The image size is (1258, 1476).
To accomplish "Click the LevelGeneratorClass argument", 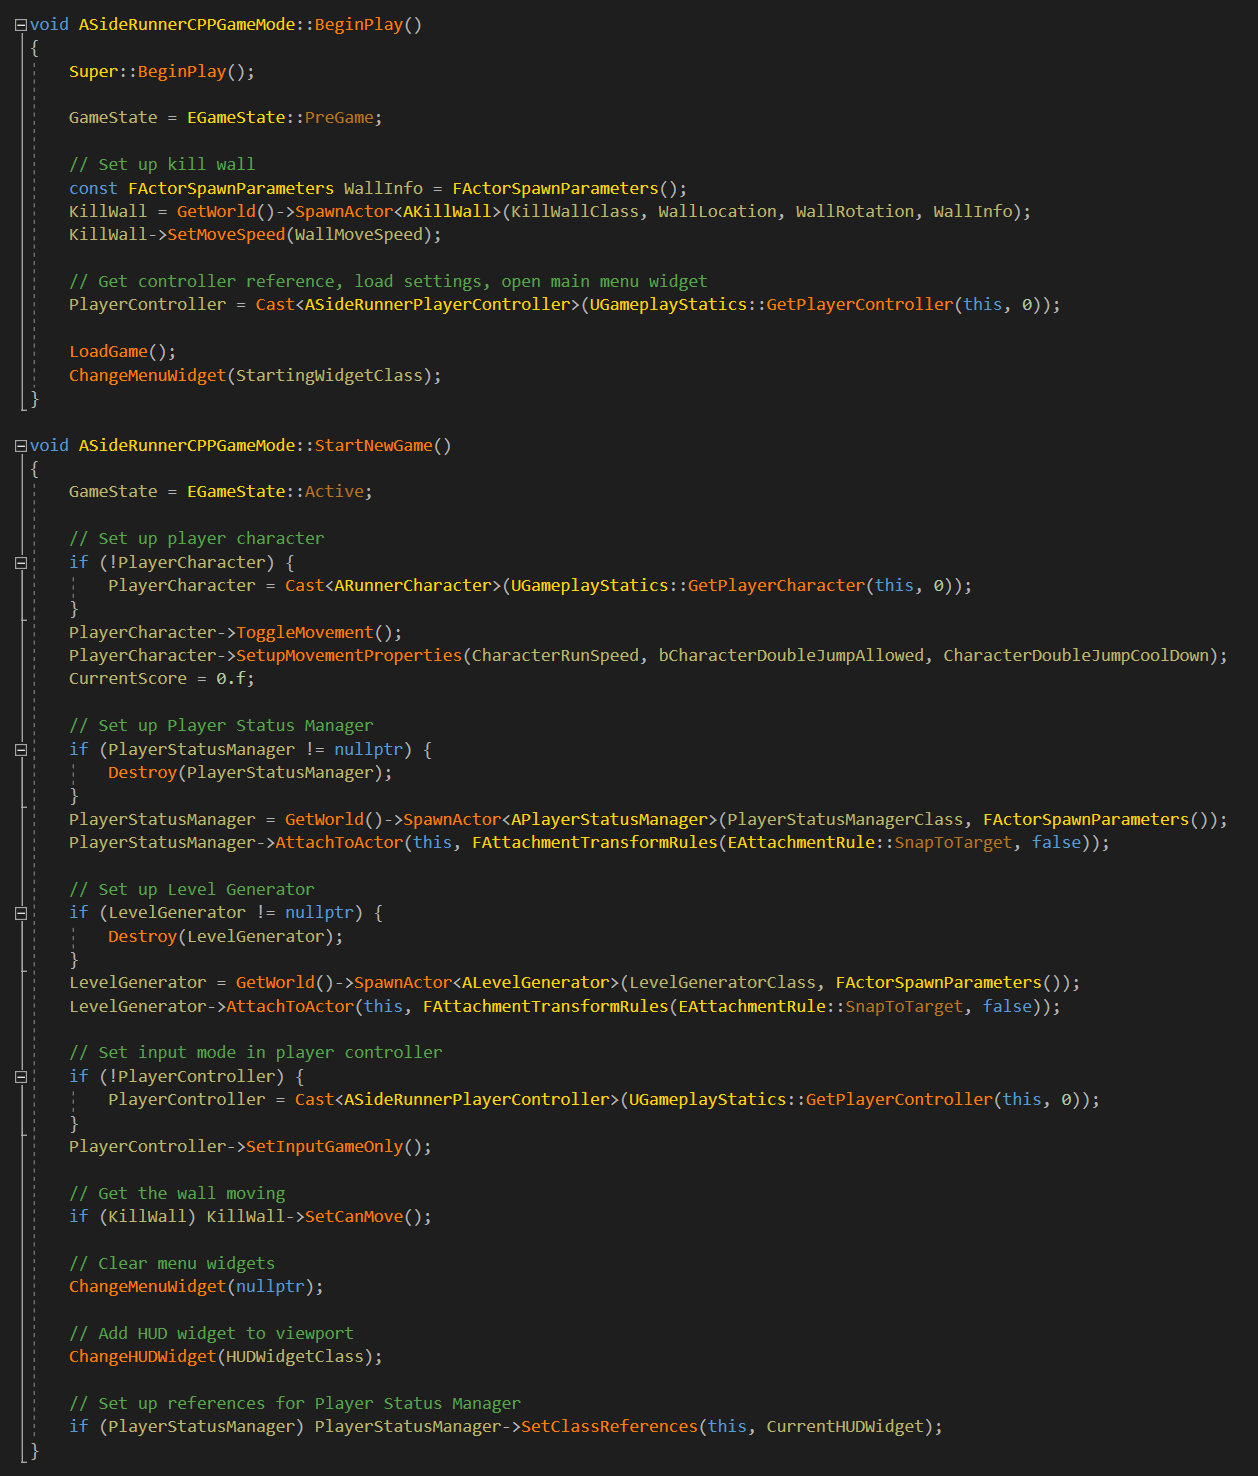I will [x=722, y=983].
